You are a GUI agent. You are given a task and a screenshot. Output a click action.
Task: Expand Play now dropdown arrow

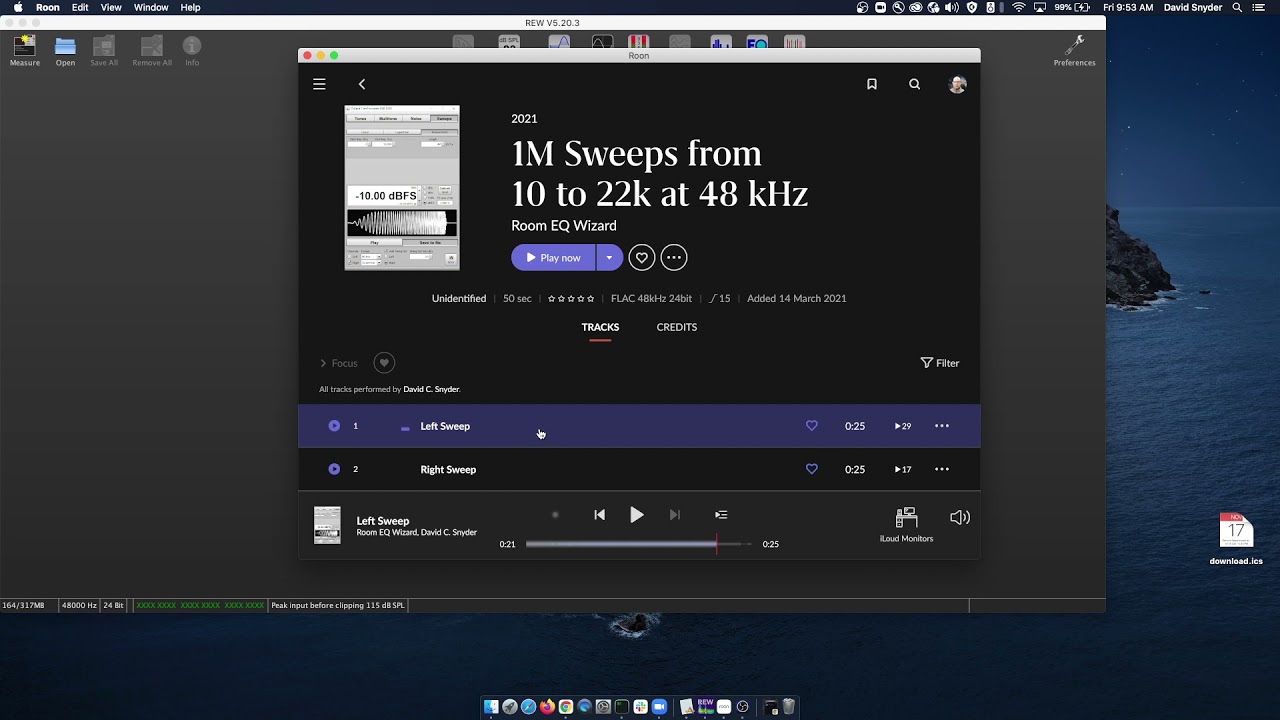click(x=609, y=258)
